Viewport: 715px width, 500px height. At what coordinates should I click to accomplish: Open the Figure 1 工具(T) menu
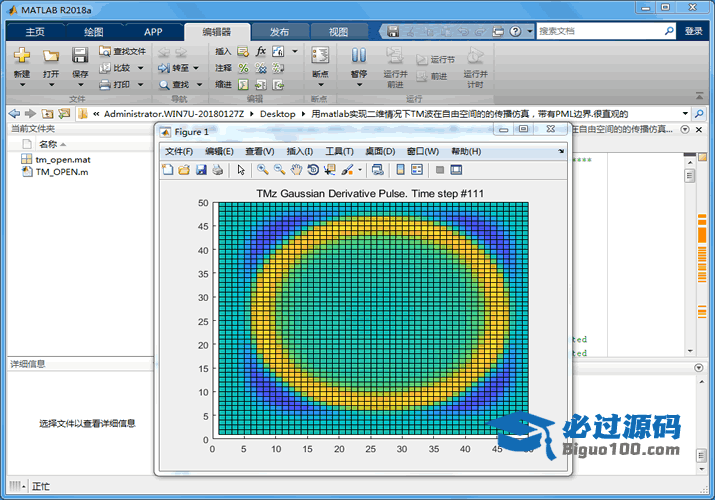pyautogui.click(x=339, y=151)
